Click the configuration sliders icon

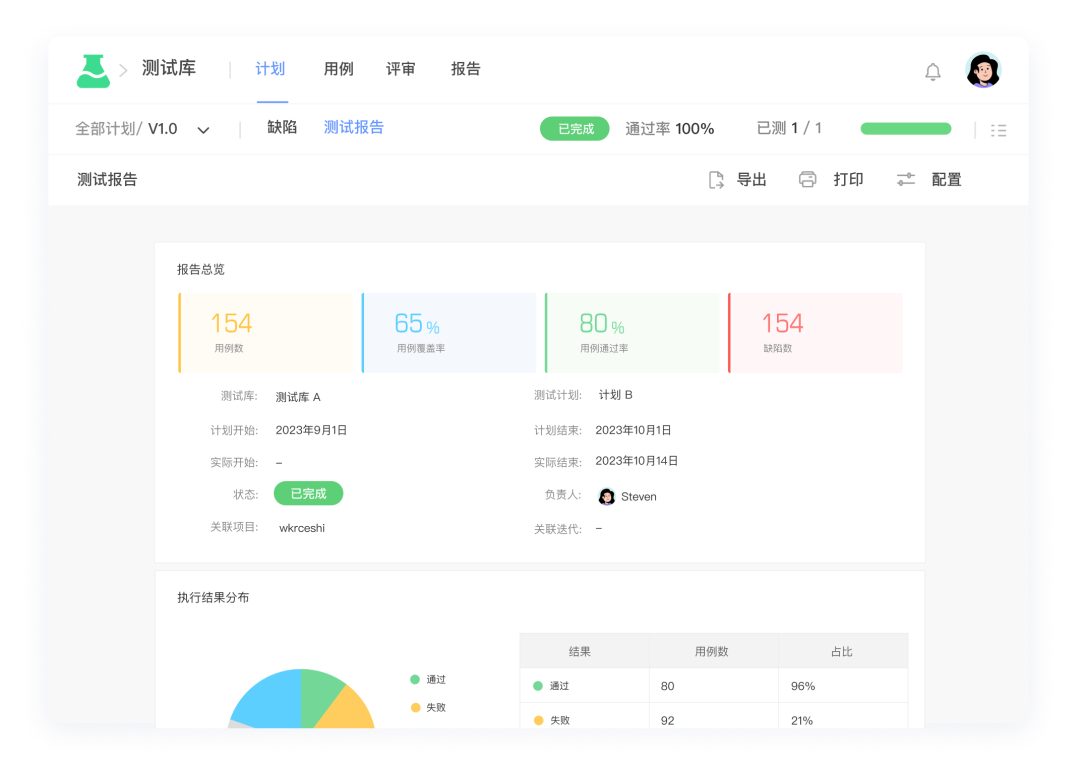coord(906,180)
